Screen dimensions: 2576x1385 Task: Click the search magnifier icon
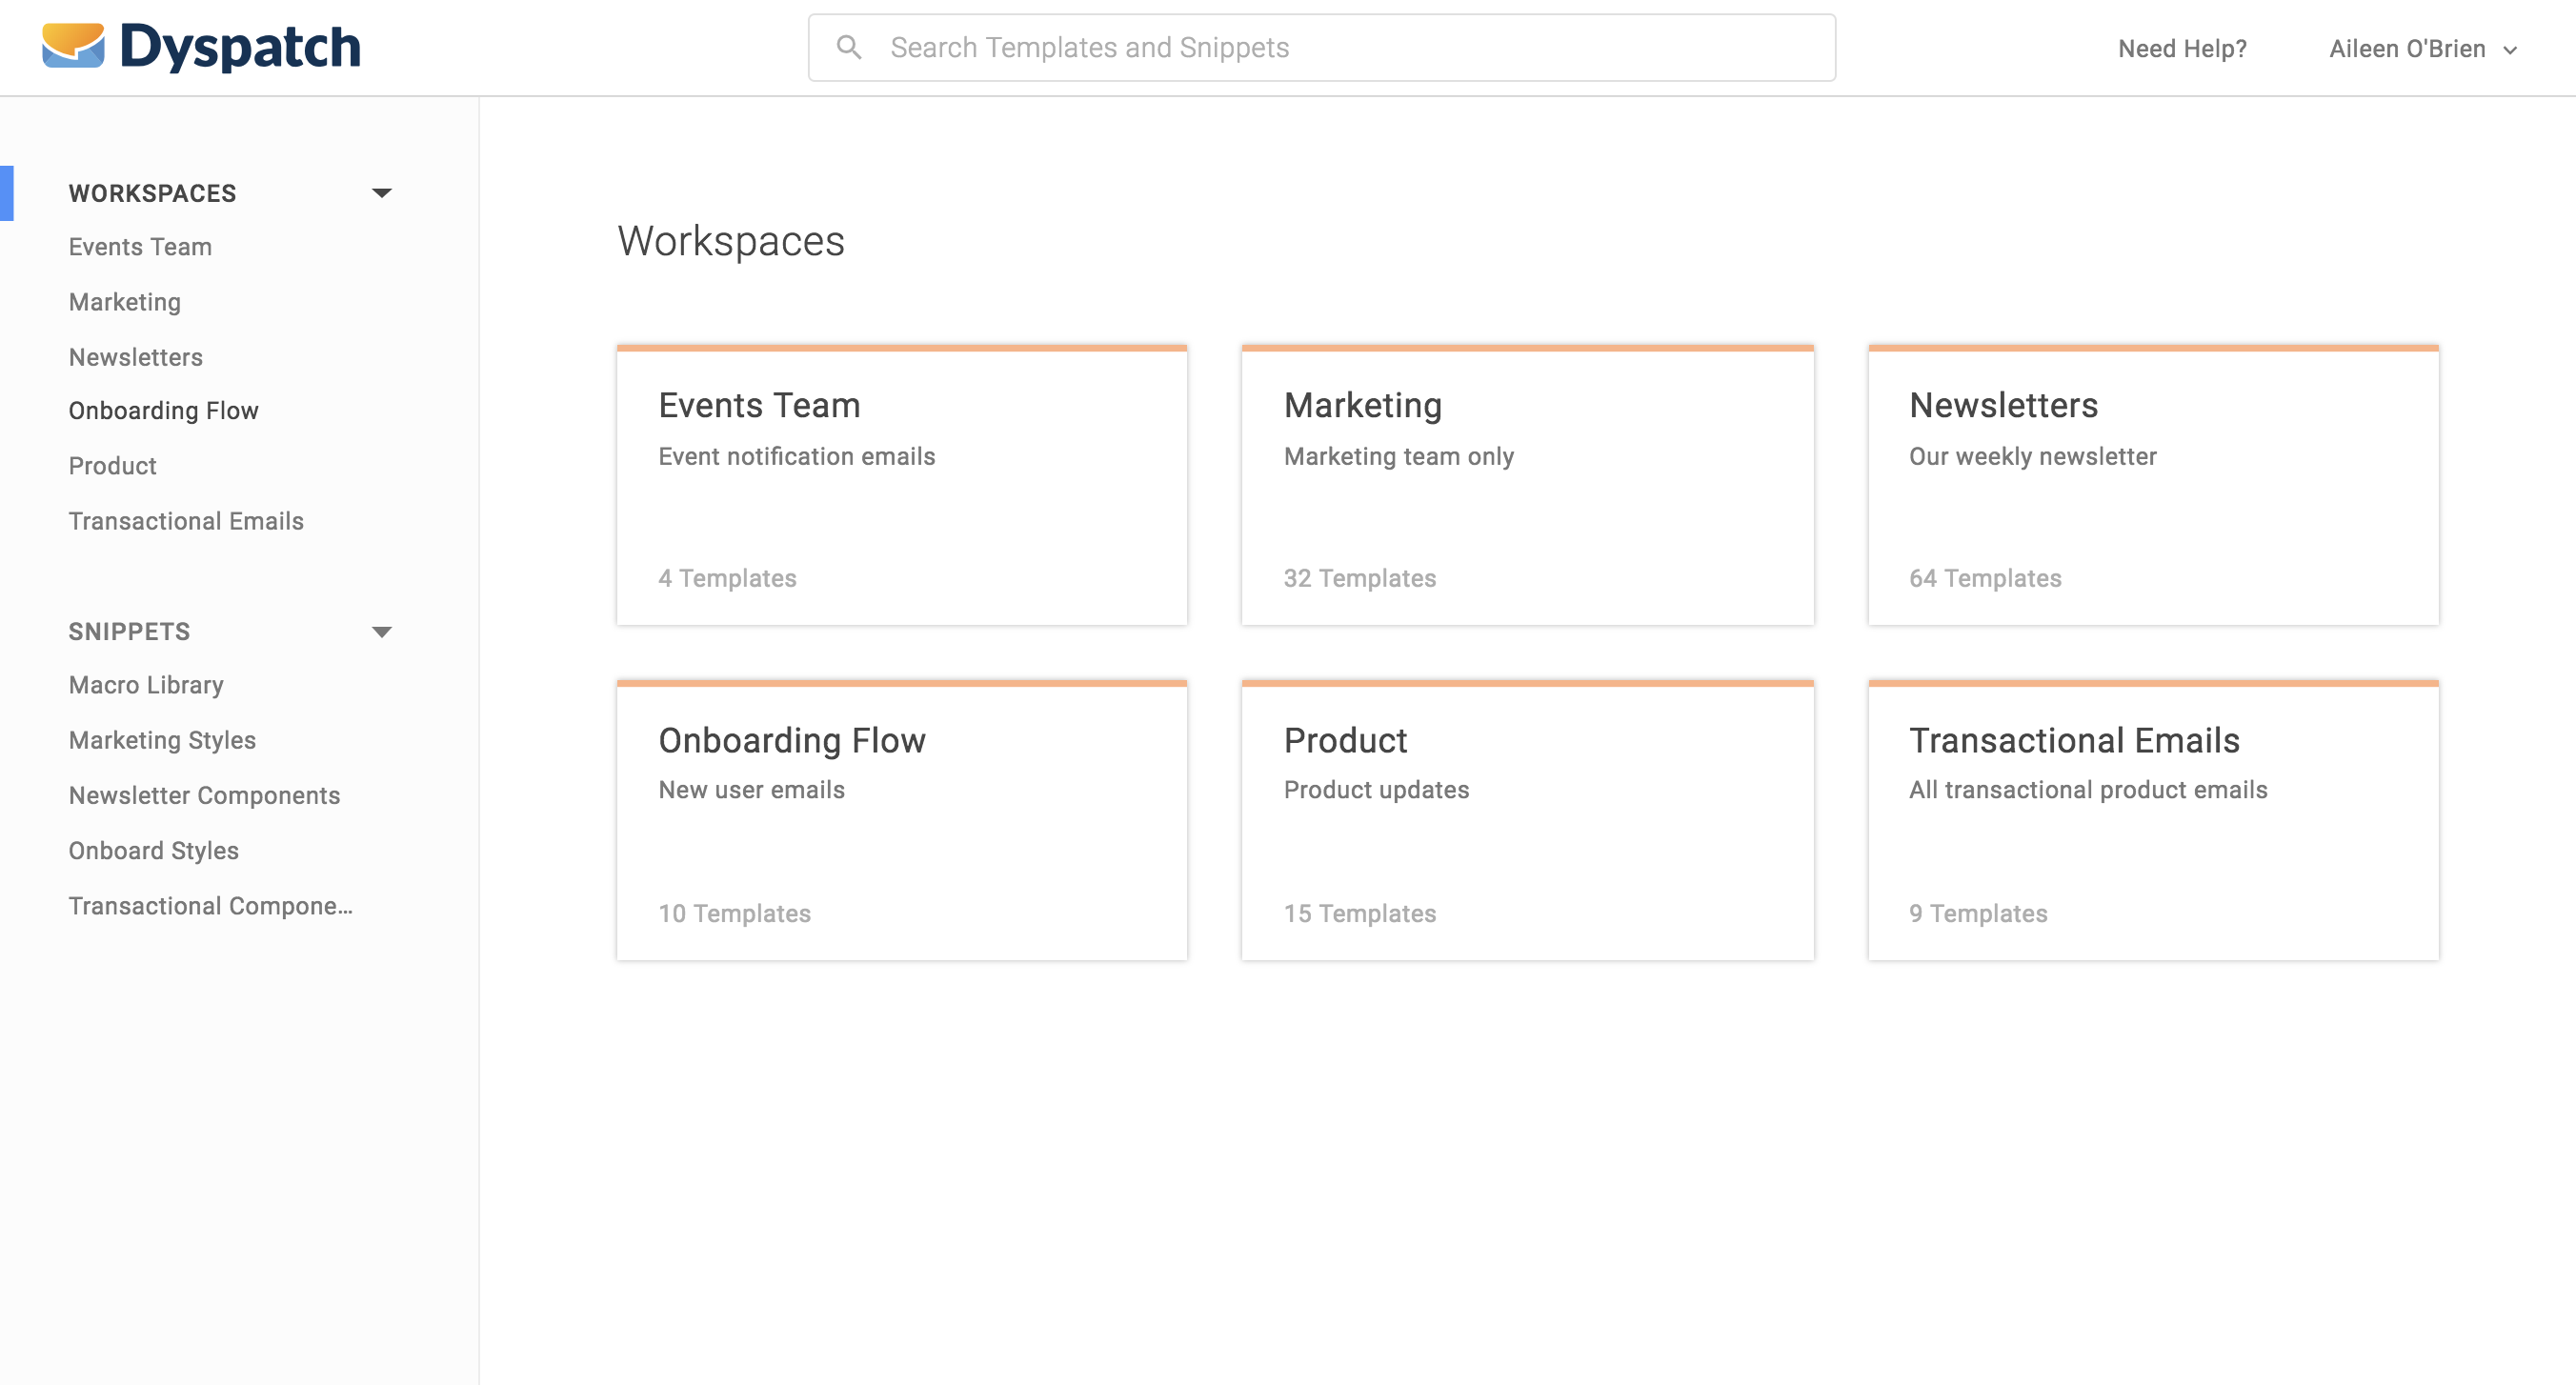point(849,47)
